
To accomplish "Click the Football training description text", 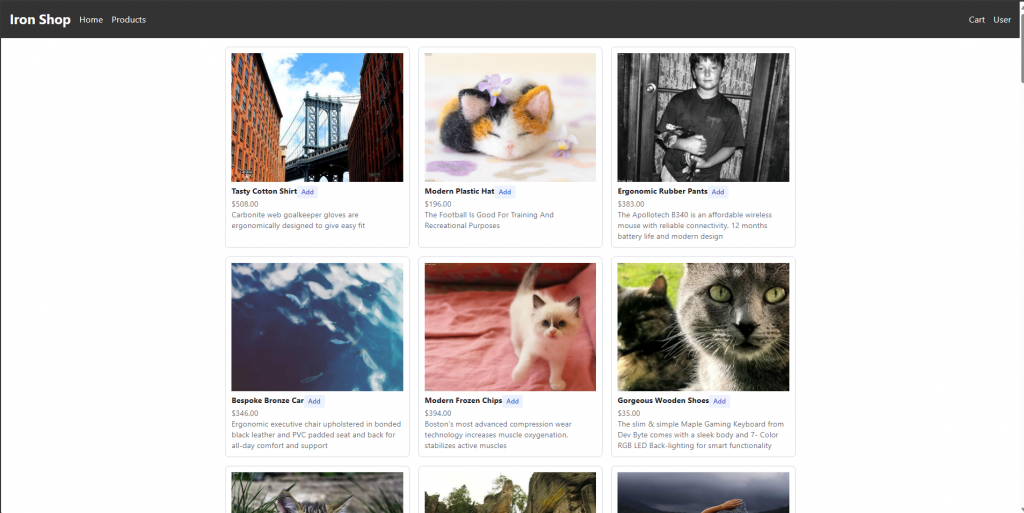I will coord(489,220).
